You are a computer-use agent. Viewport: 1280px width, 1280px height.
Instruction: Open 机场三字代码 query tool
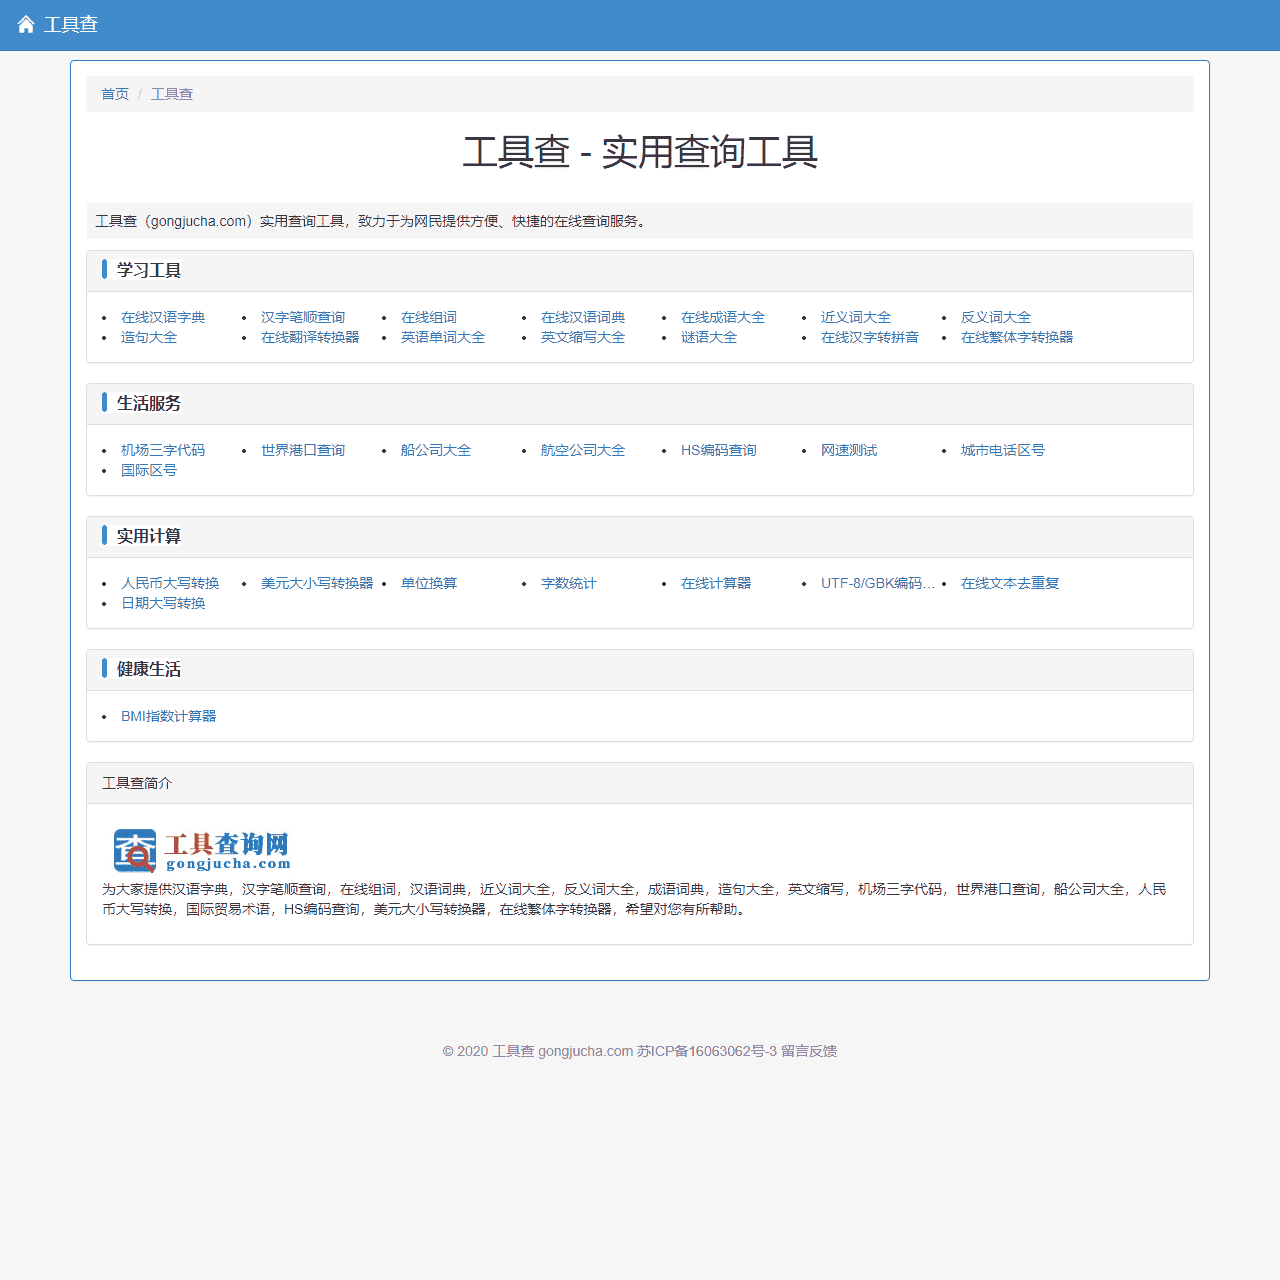click(163, 450)
